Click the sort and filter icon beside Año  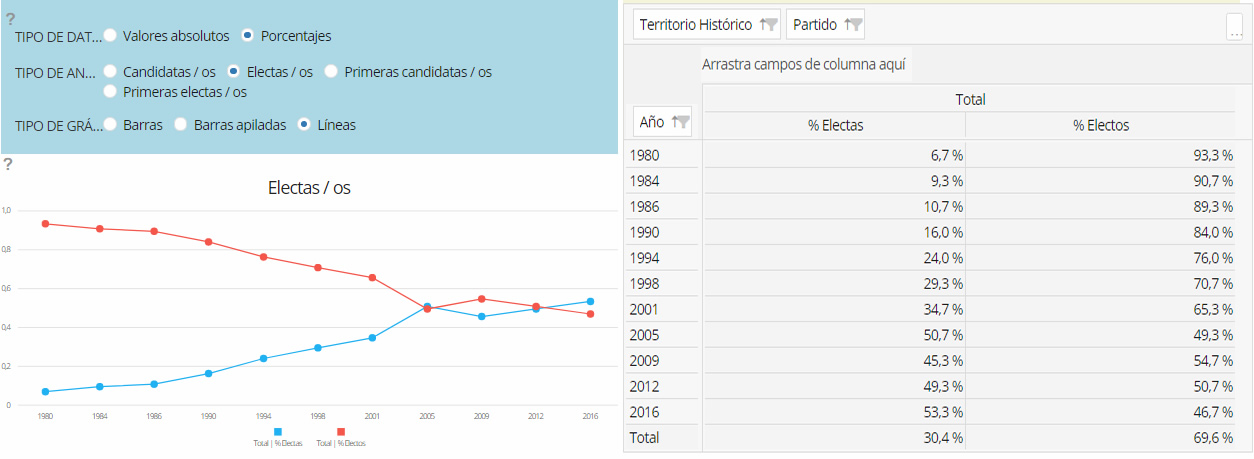(x=681, y=122)
